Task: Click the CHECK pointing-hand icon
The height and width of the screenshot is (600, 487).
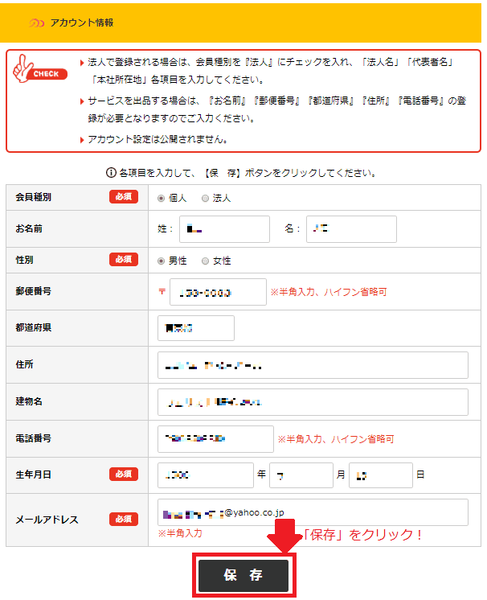Action: 40,69
